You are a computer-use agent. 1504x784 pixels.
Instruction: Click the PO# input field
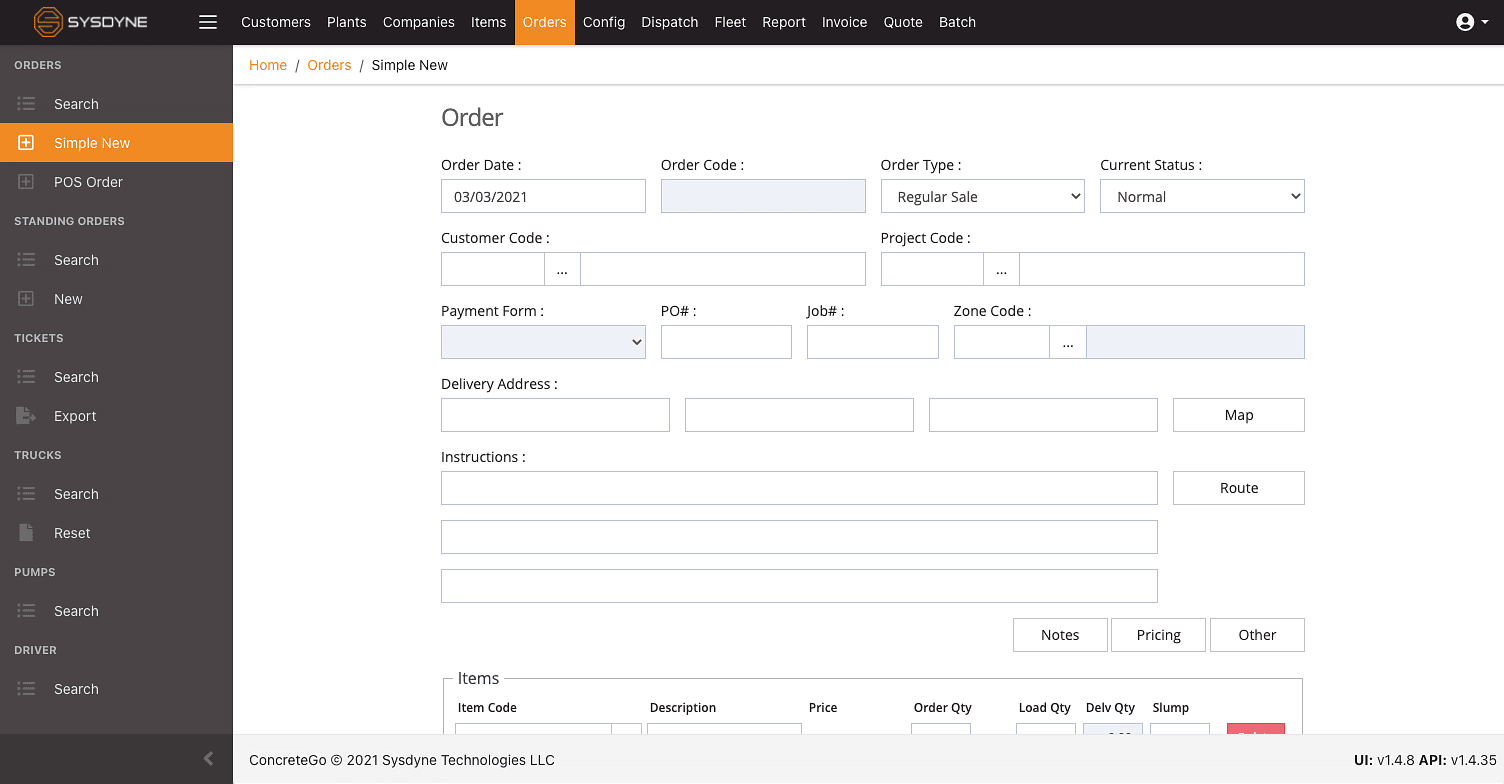726,342
